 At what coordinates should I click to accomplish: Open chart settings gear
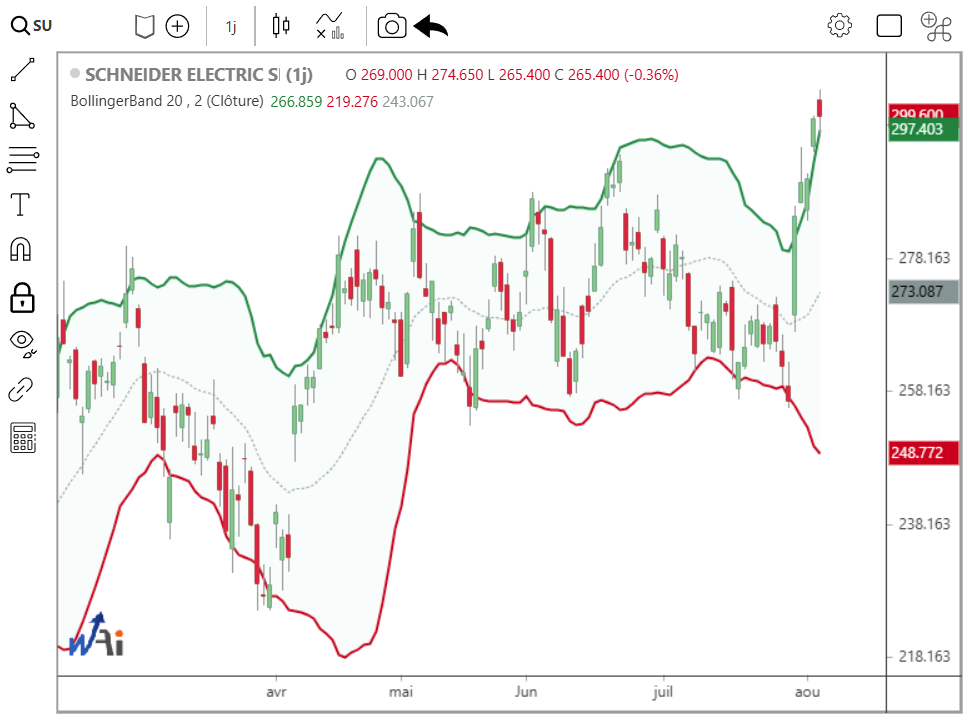click(x=839, y=26)
